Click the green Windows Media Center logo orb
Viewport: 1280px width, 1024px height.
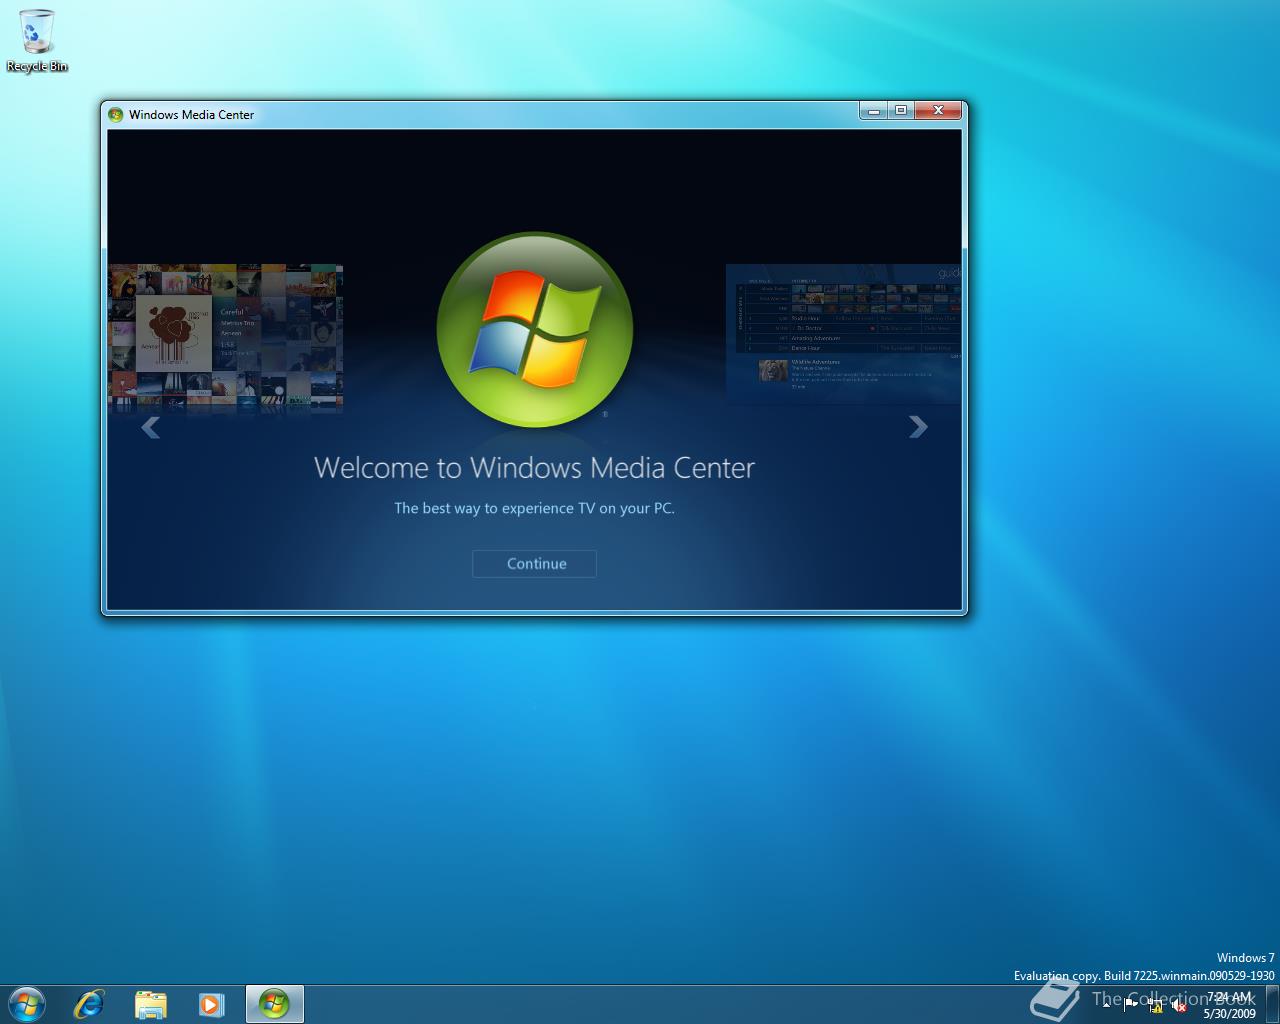pyautogui.click(x=535, y=330)
